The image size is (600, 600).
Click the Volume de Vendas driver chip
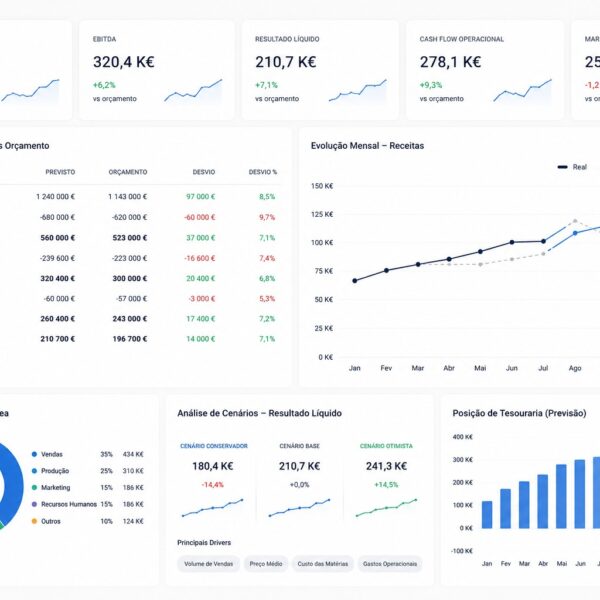(x=209, y=564)
